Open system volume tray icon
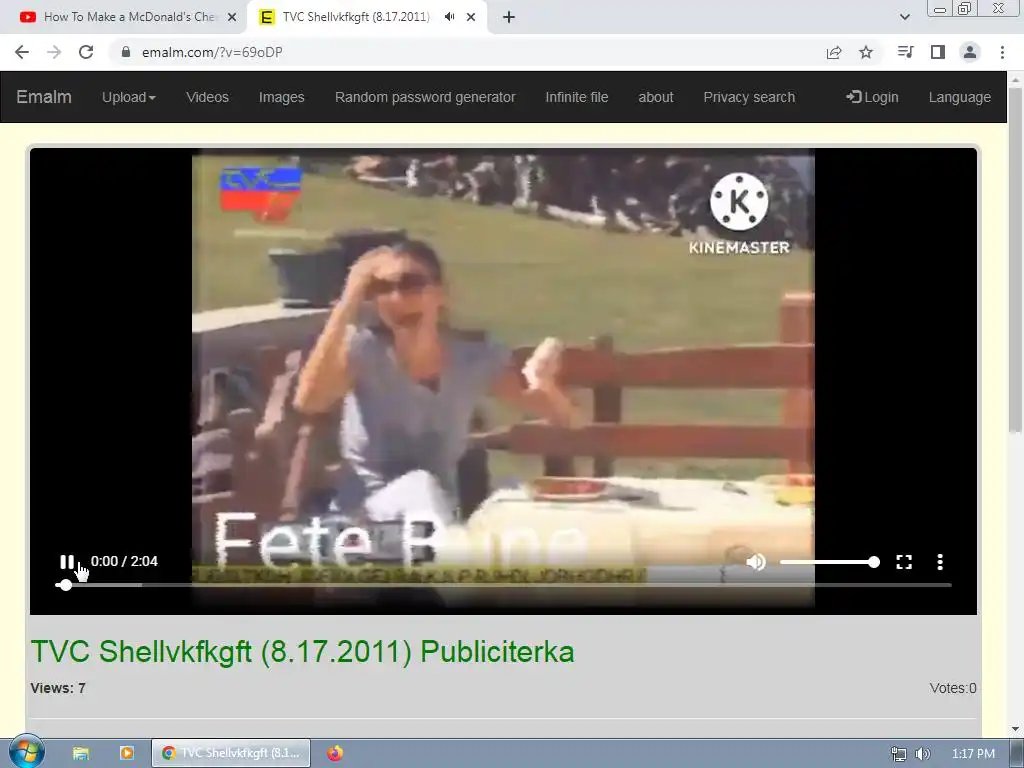The image size is (1024, 768). pyautogui.click(x=923, y=754)
